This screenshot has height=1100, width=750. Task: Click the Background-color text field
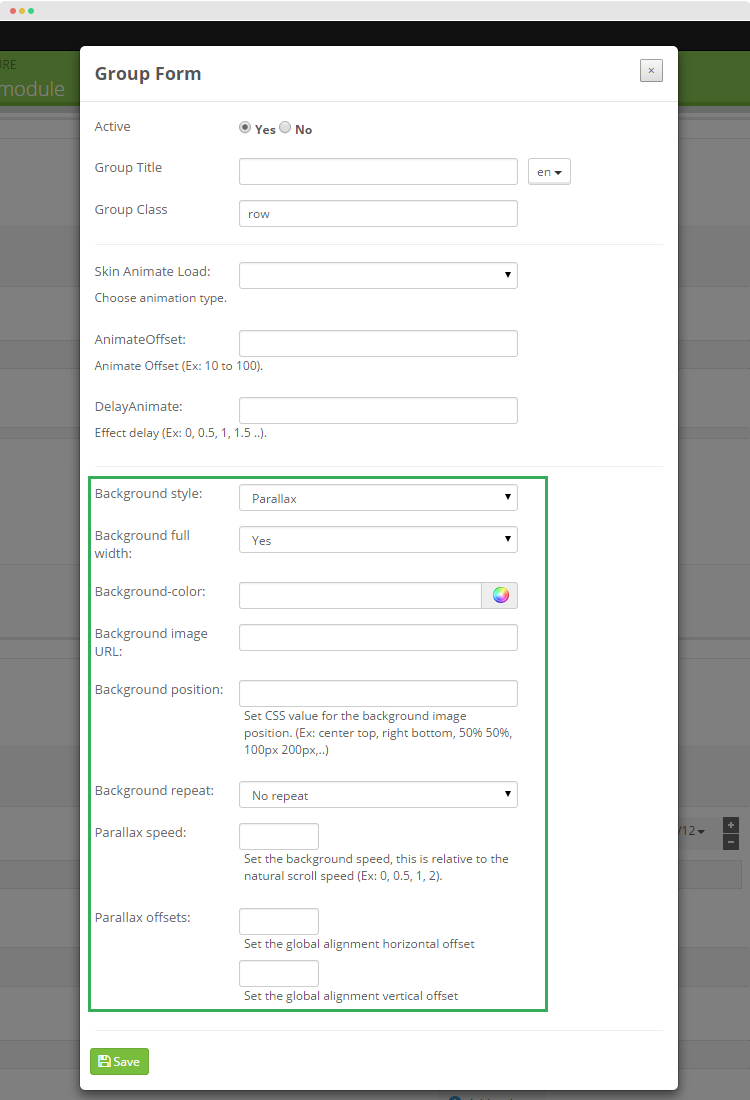pyautogui.click(x=360, y=596)
